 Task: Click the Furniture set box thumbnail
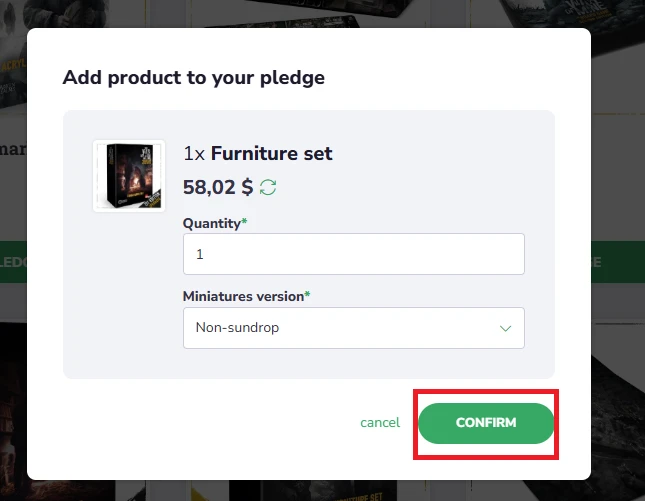point(129,175)
